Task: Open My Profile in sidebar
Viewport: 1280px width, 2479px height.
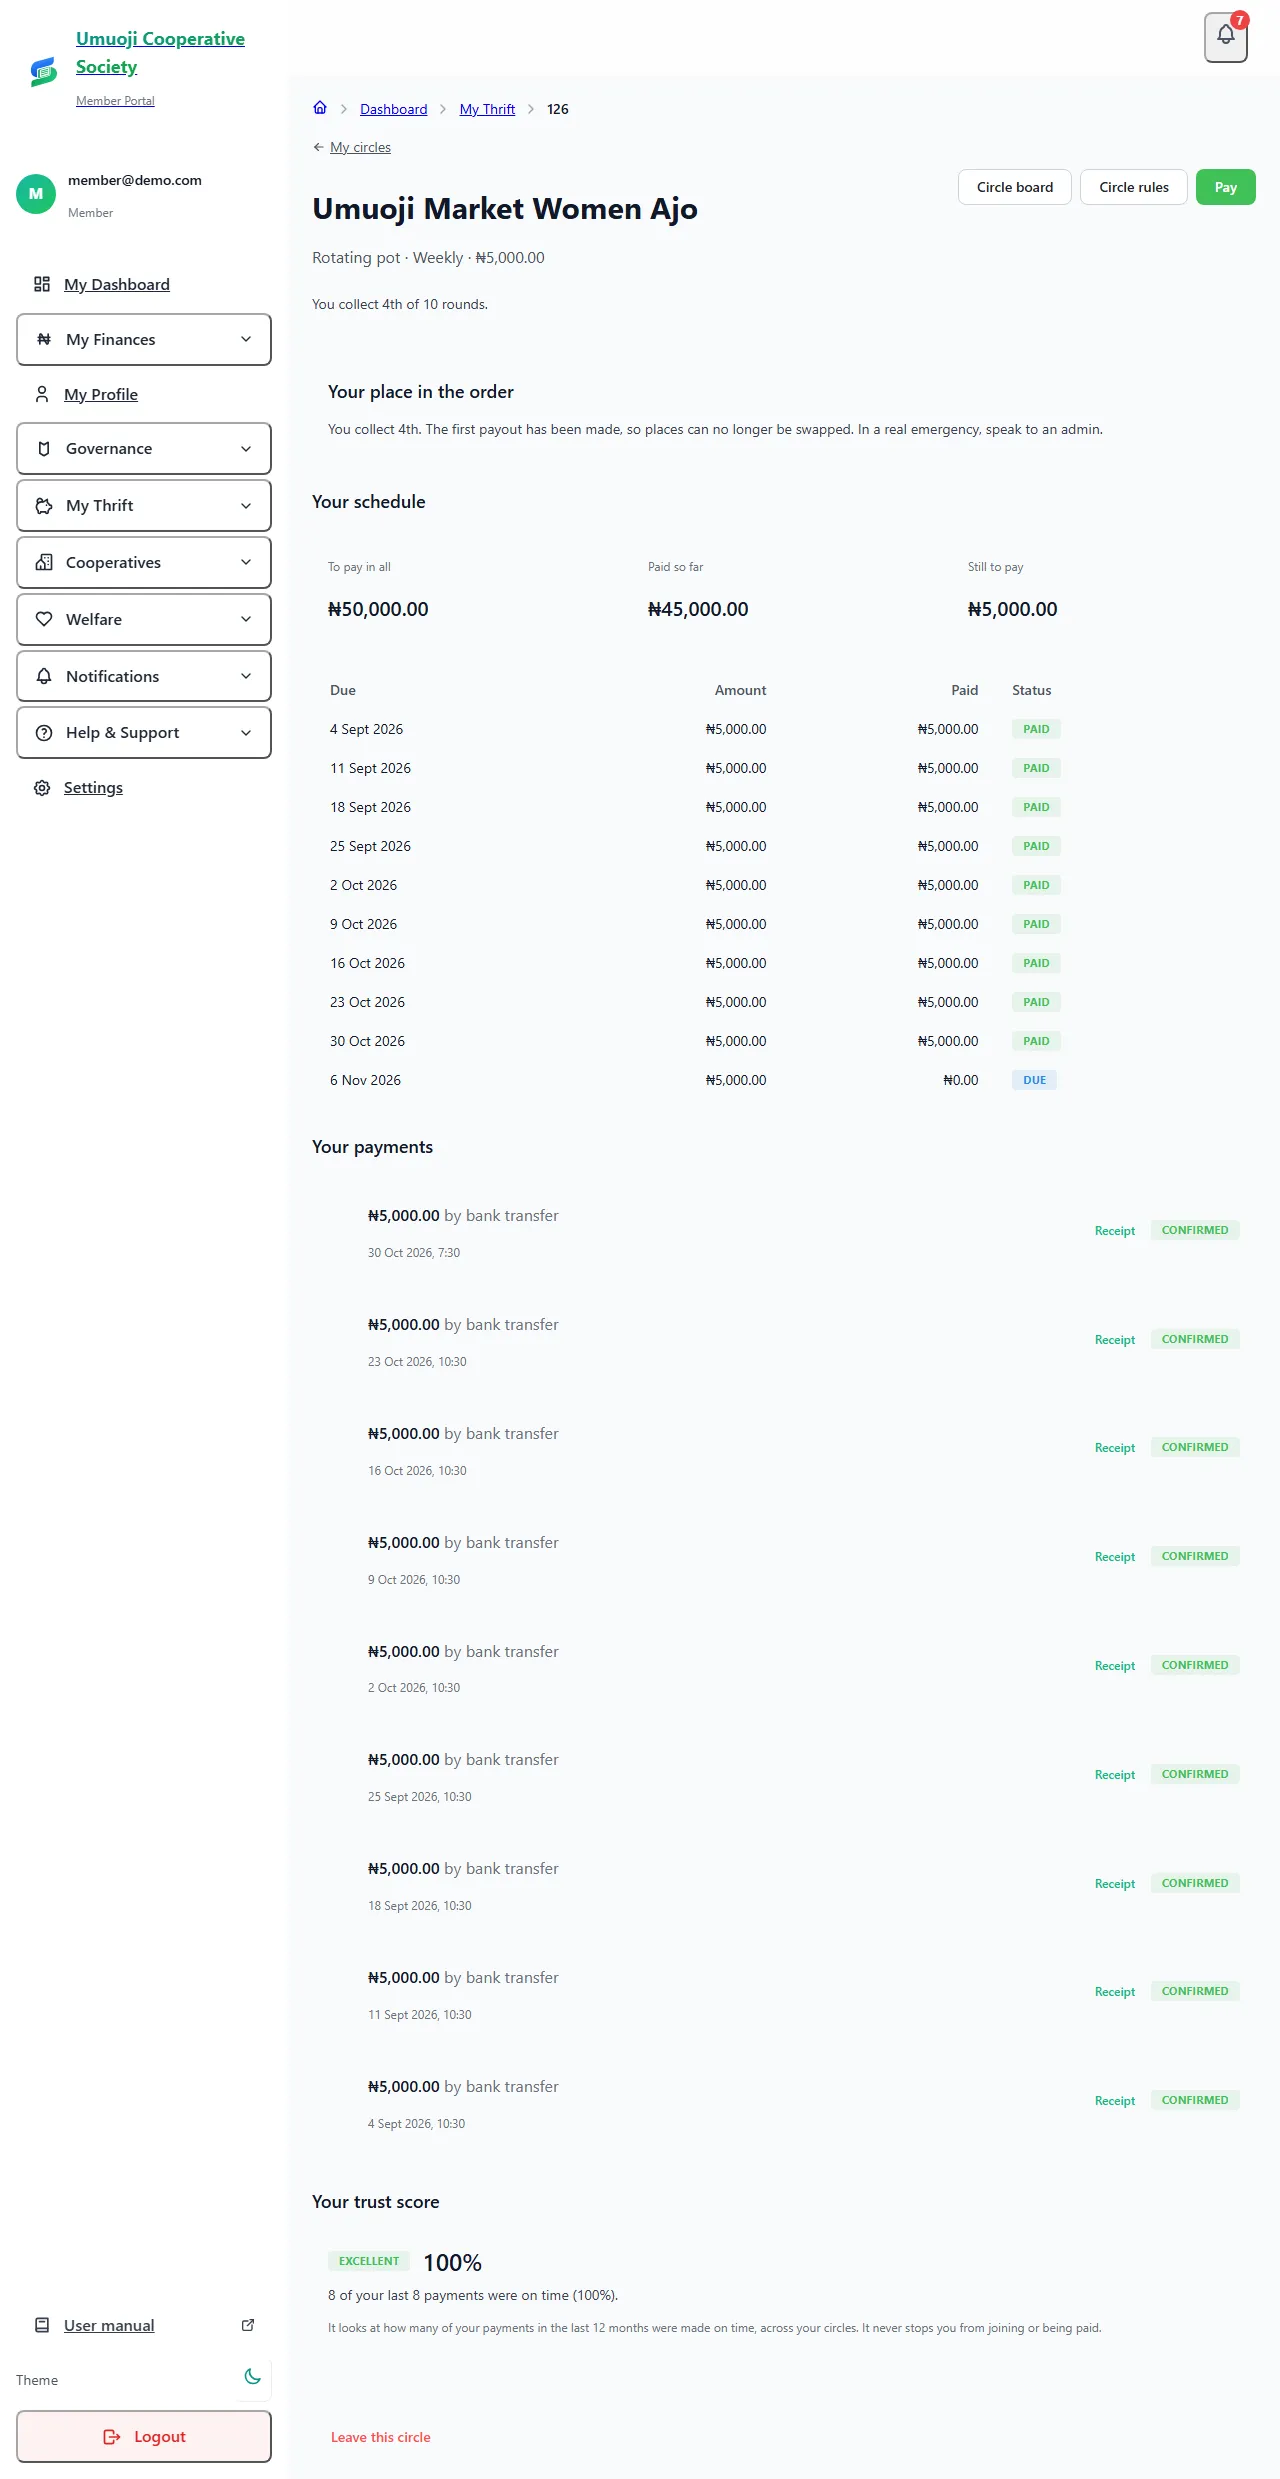Action: [x=101, y=394]
